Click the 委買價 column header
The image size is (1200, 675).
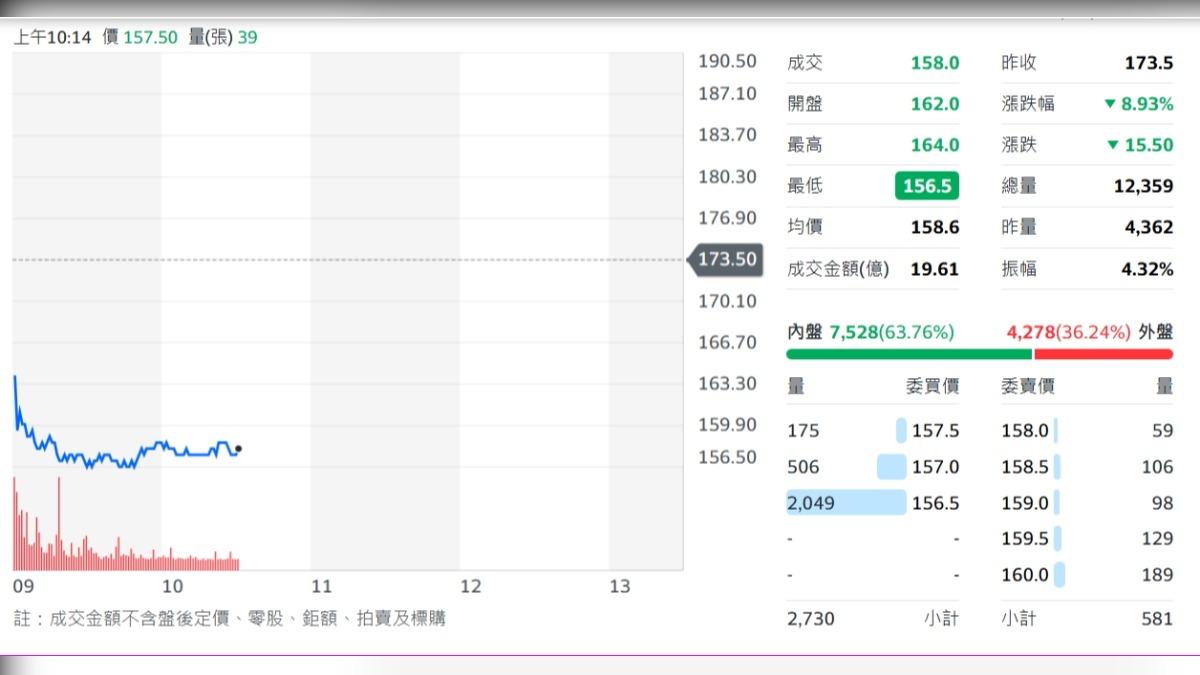[x=932, y=386]
